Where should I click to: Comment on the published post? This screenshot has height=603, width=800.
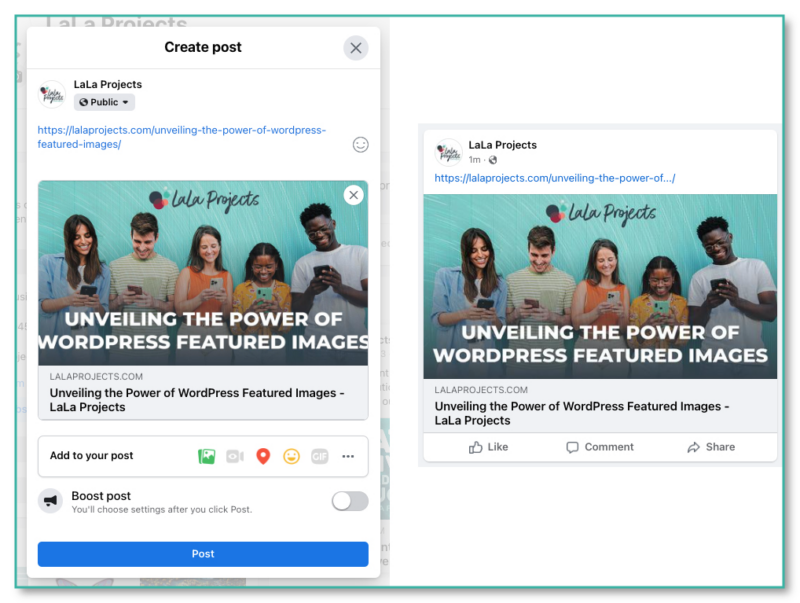pos(599,447)
